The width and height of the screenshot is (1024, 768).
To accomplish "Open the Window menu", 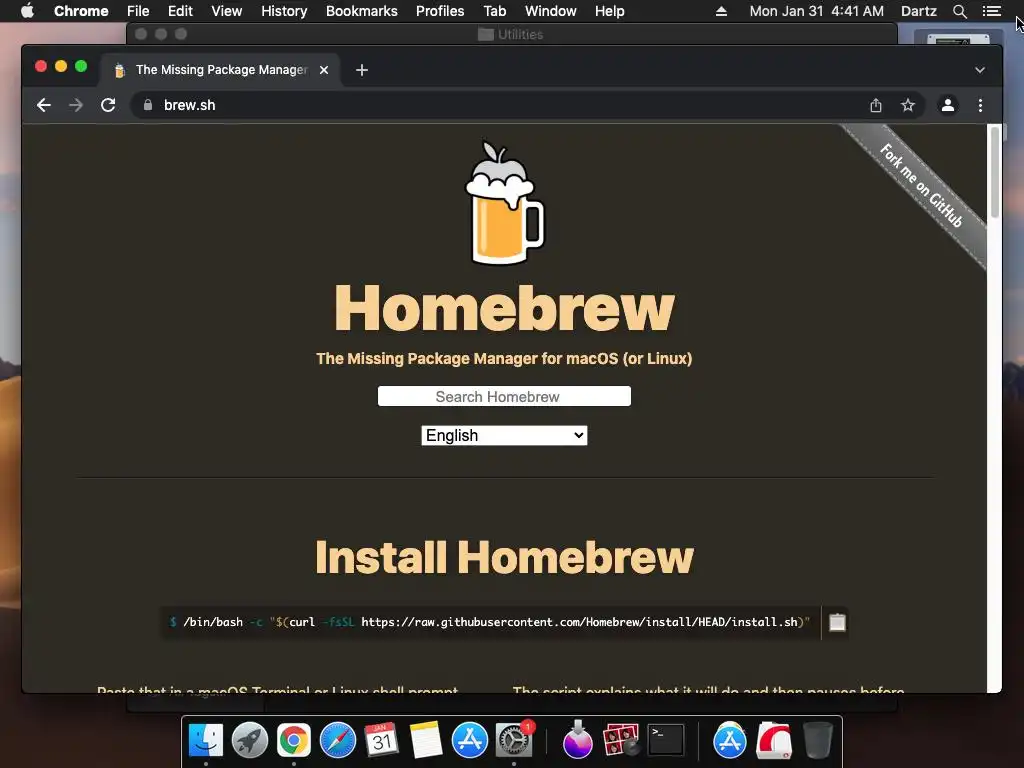I will (551, 11).
